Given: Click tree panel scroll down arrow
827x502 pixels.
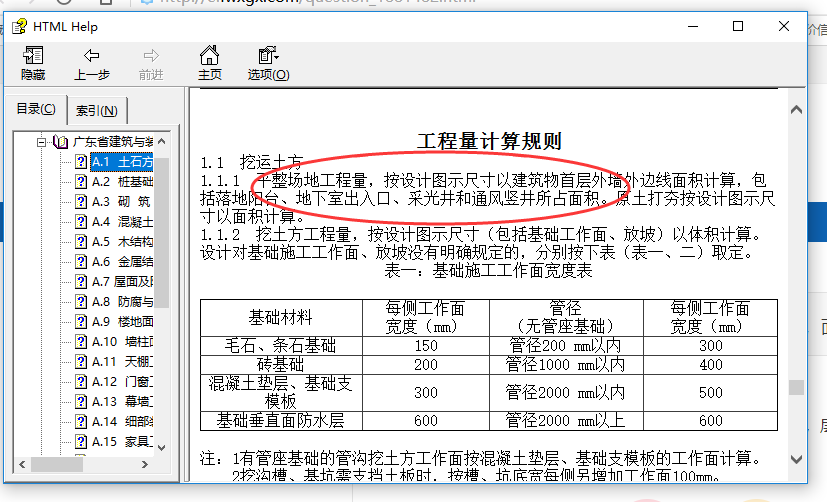Looking at the screenshot, I should pos(162,448).
